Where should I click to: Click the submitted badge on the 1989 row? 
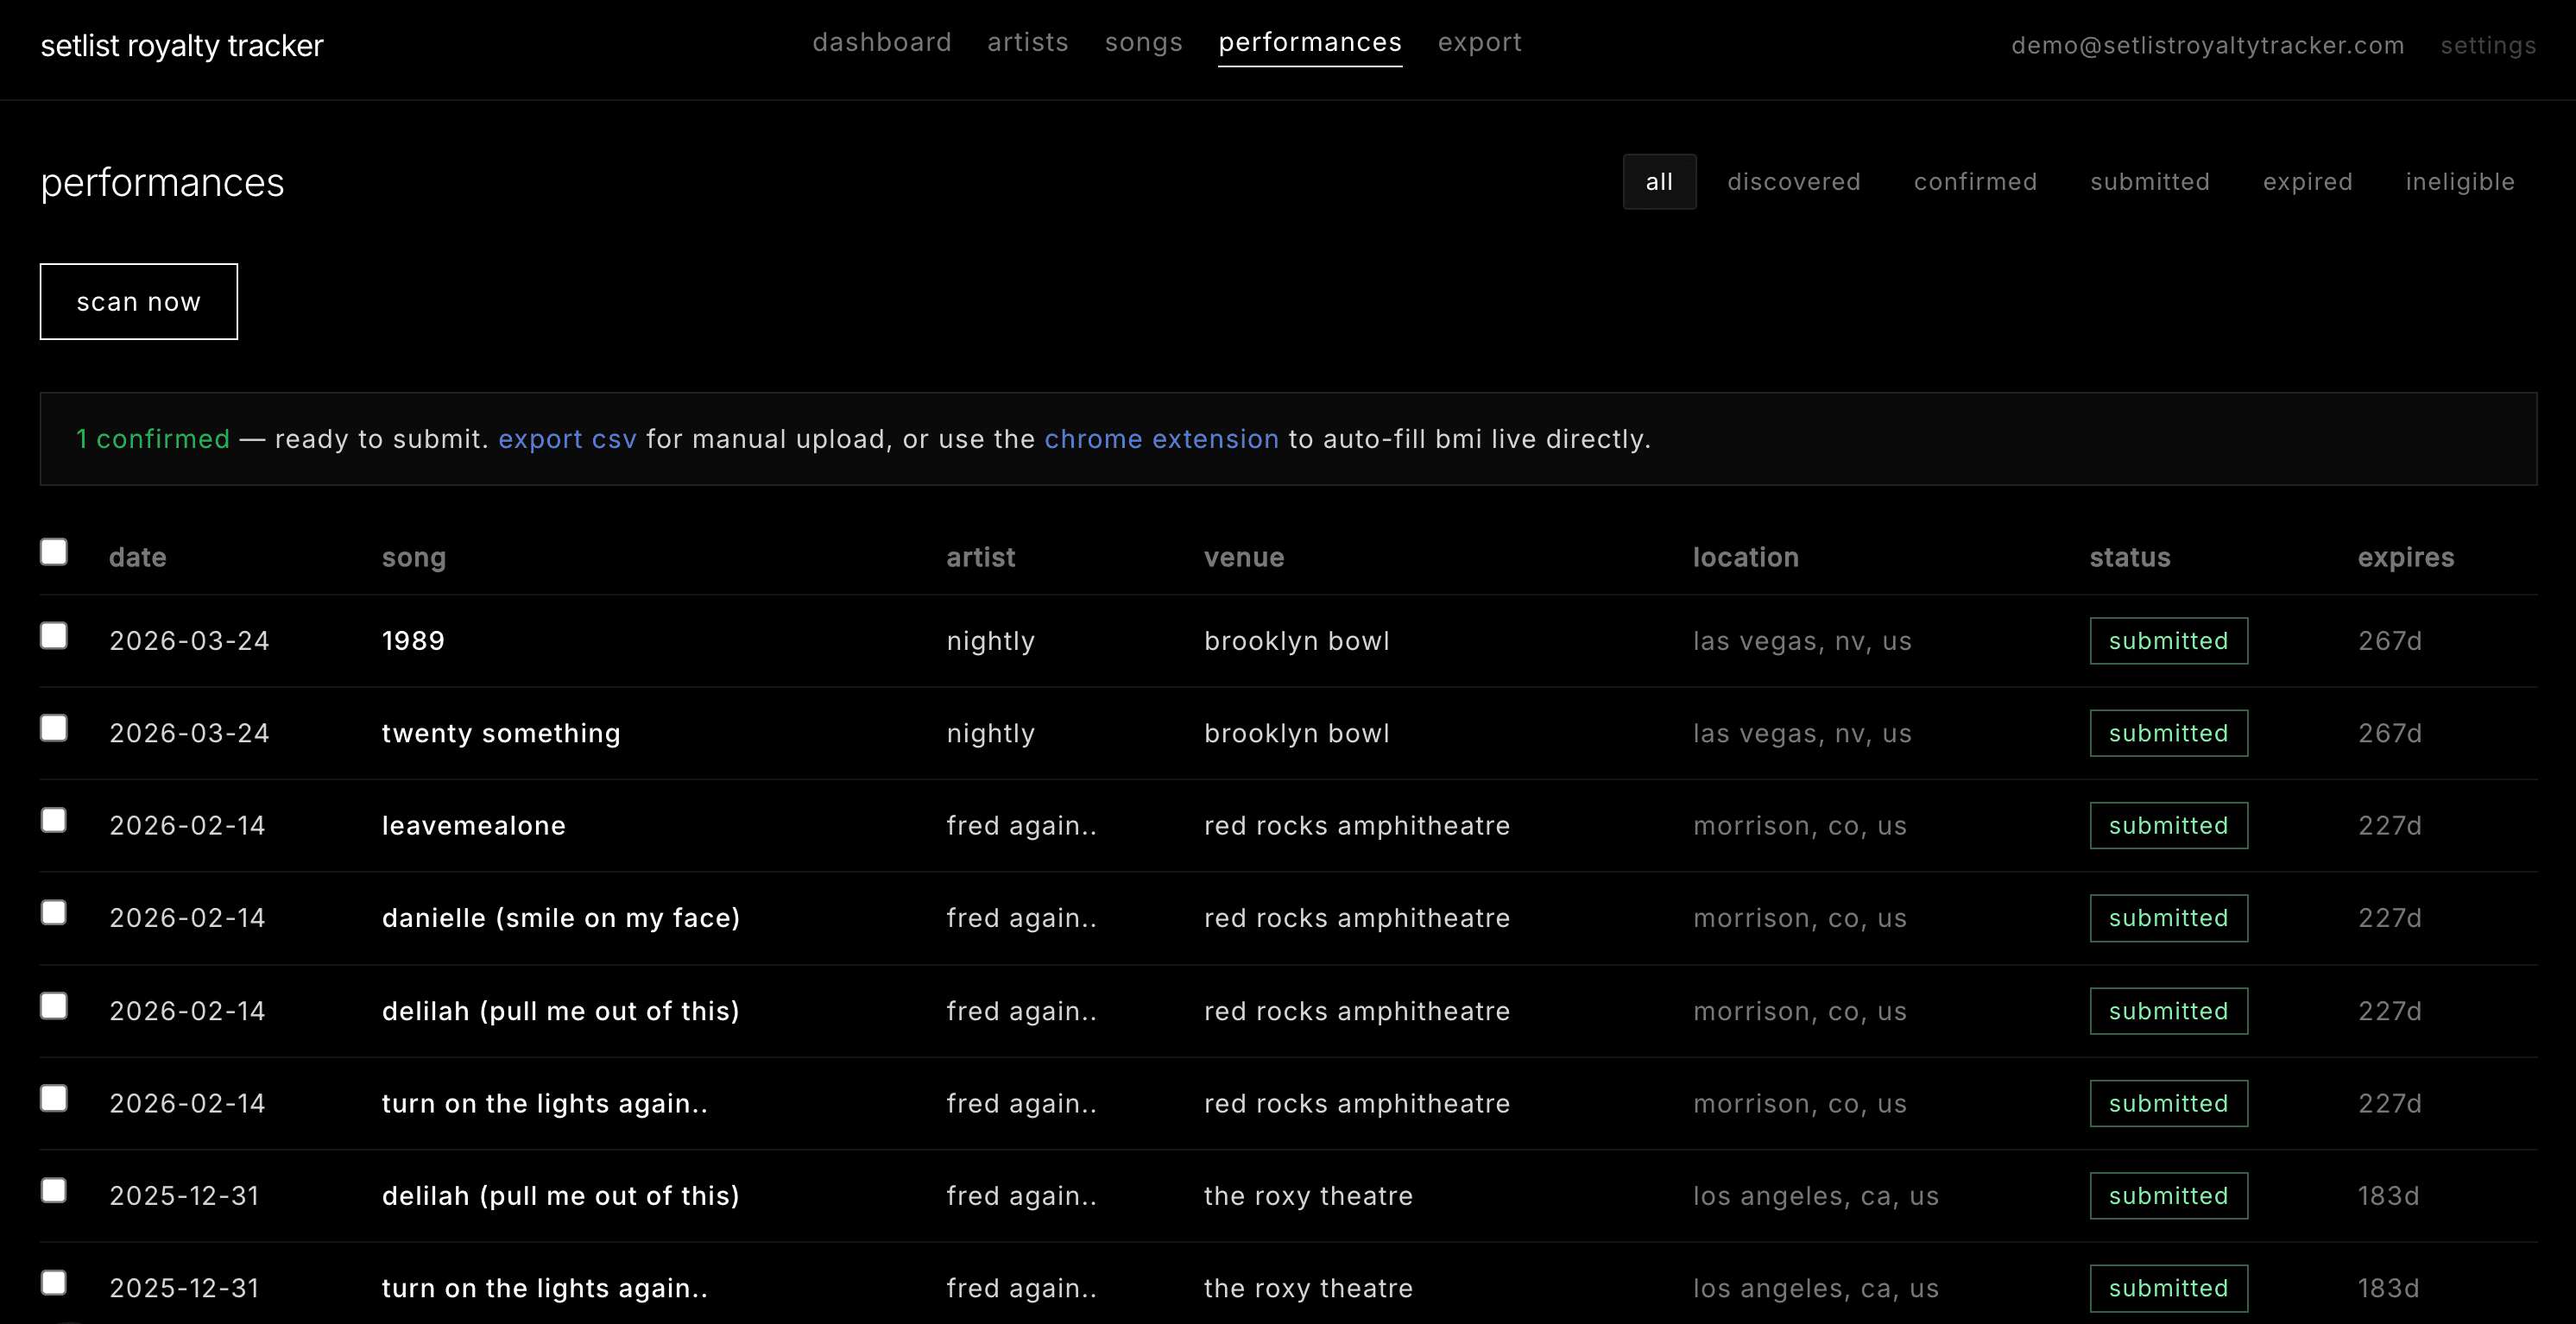click(x=2168, y=640)
